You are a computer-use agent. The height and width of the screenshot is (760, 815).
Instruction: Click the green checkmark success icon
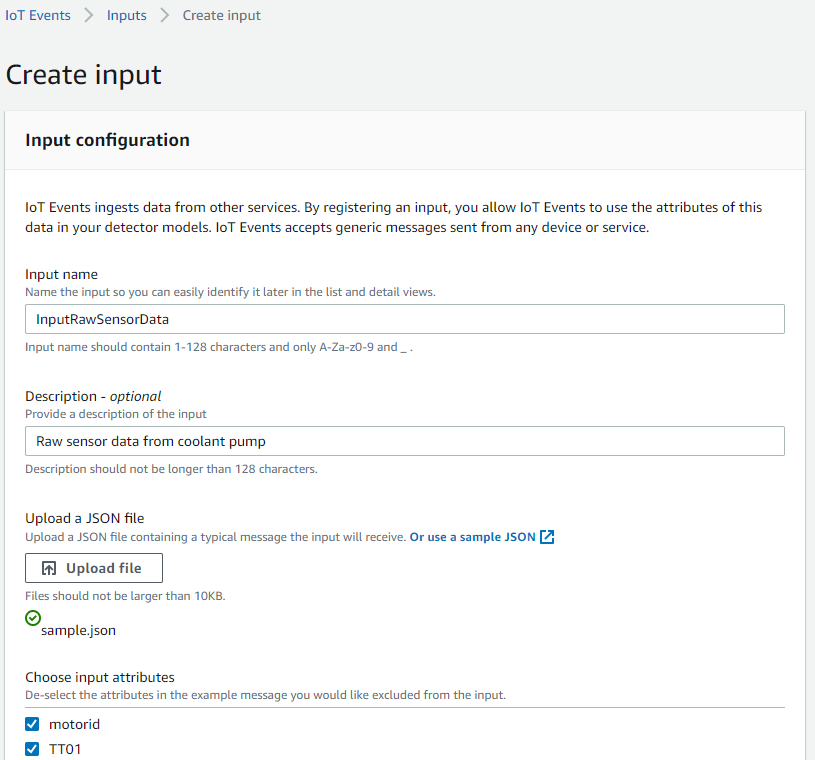pyautogui.click(x=33, y=618)
